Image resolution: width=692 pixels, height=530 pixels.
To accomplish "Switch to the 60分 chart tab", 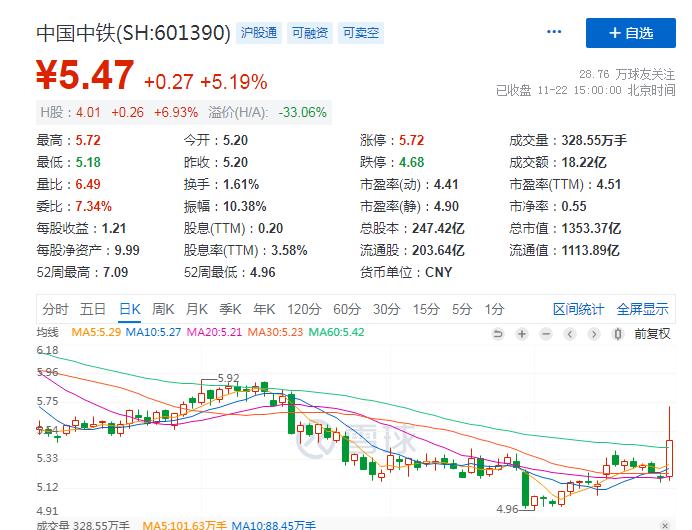I will [x=347, y=309].
